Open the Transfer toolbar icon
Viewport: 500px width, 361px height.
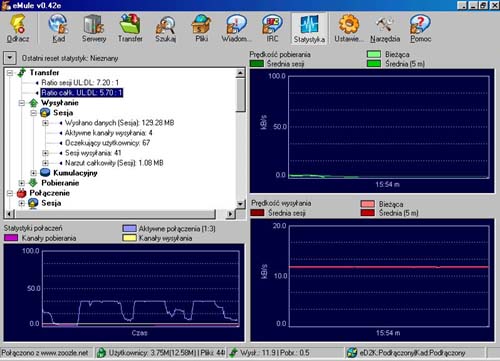130,24
